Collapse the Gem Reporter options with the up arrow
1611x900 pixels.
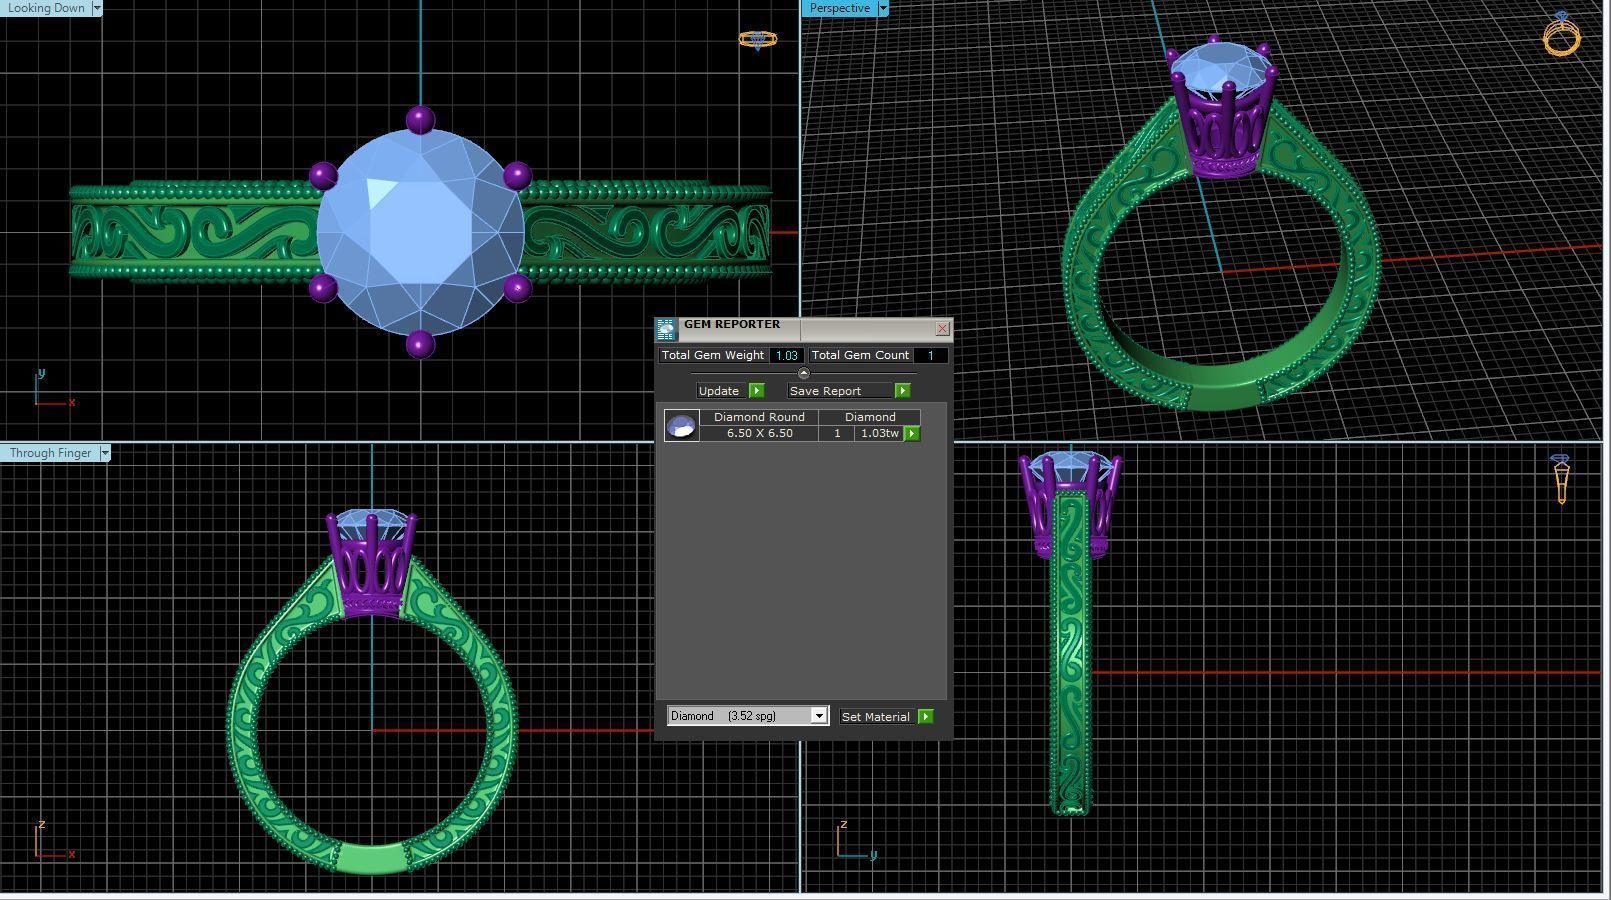point(804,373)
